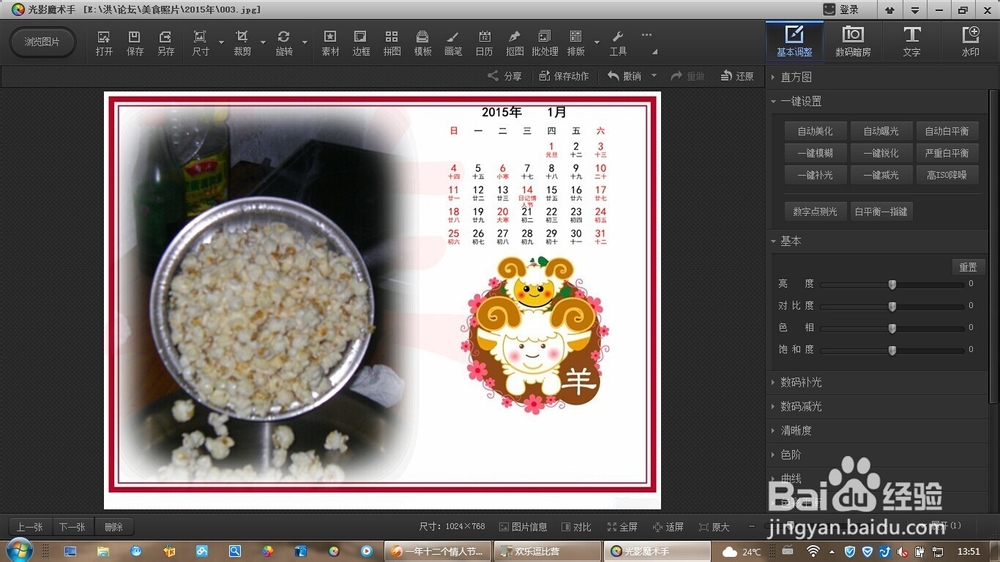Open 数字点测光 metering

815,212
